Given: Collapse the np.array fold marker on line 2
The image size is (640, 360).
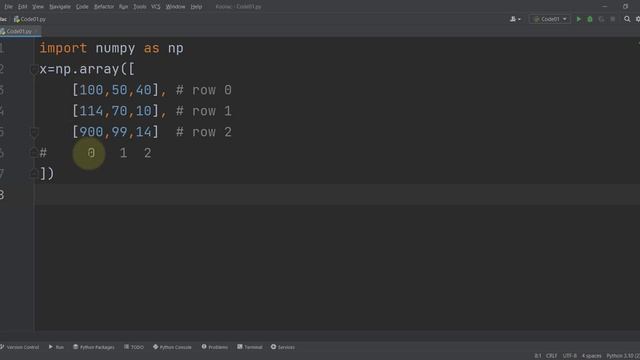Looking at the screenshot, I should (34, 70).
